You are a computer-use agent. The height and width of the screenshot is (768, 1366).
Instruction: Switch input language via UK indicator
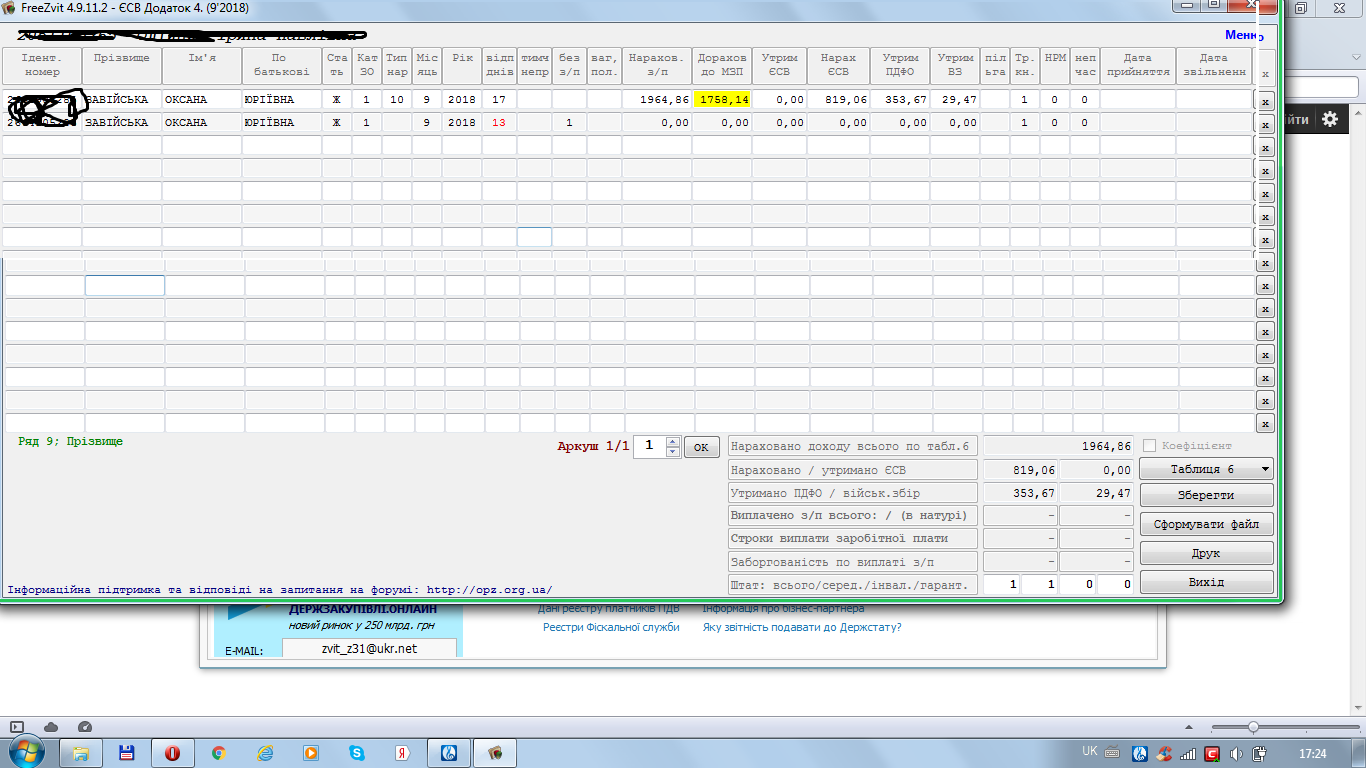1090,752
